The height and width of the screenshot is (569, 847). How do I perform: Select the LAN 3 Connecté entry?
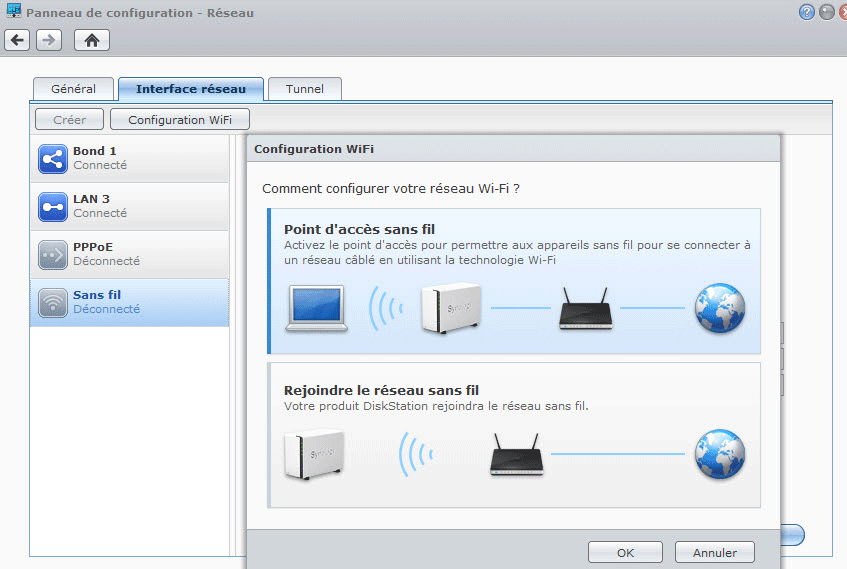(130, 207)
